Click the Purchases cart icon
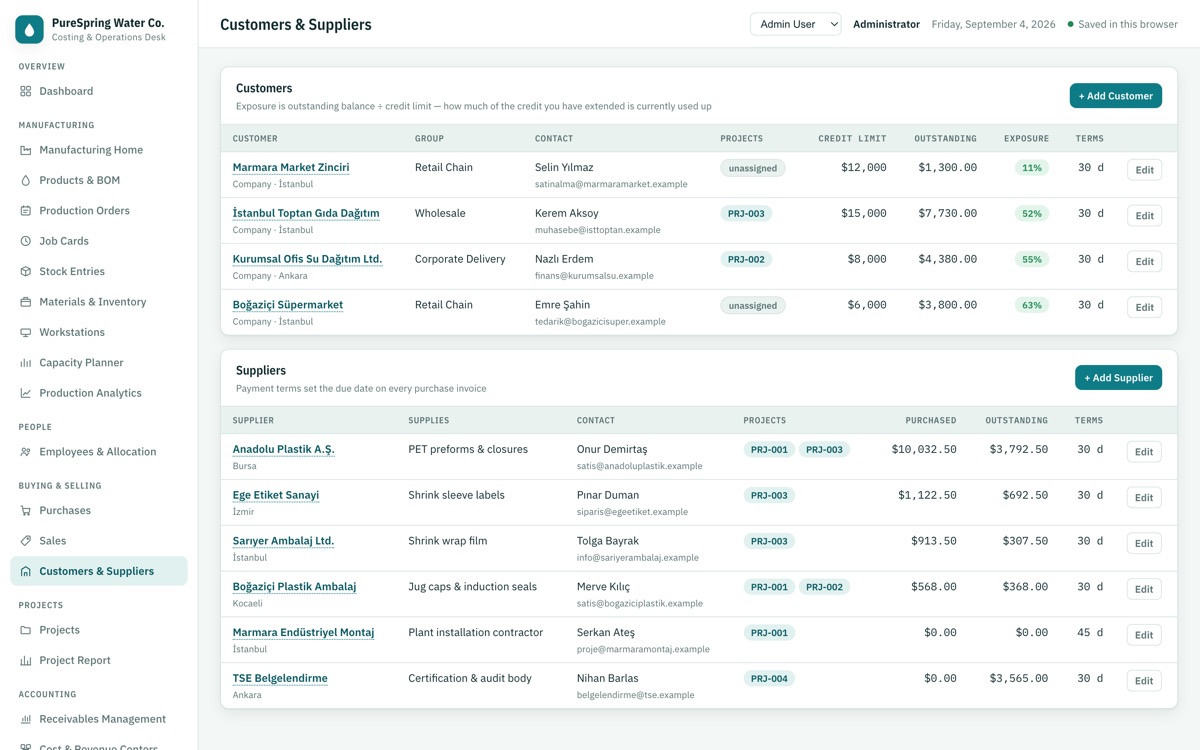 [x=26, y=510]
